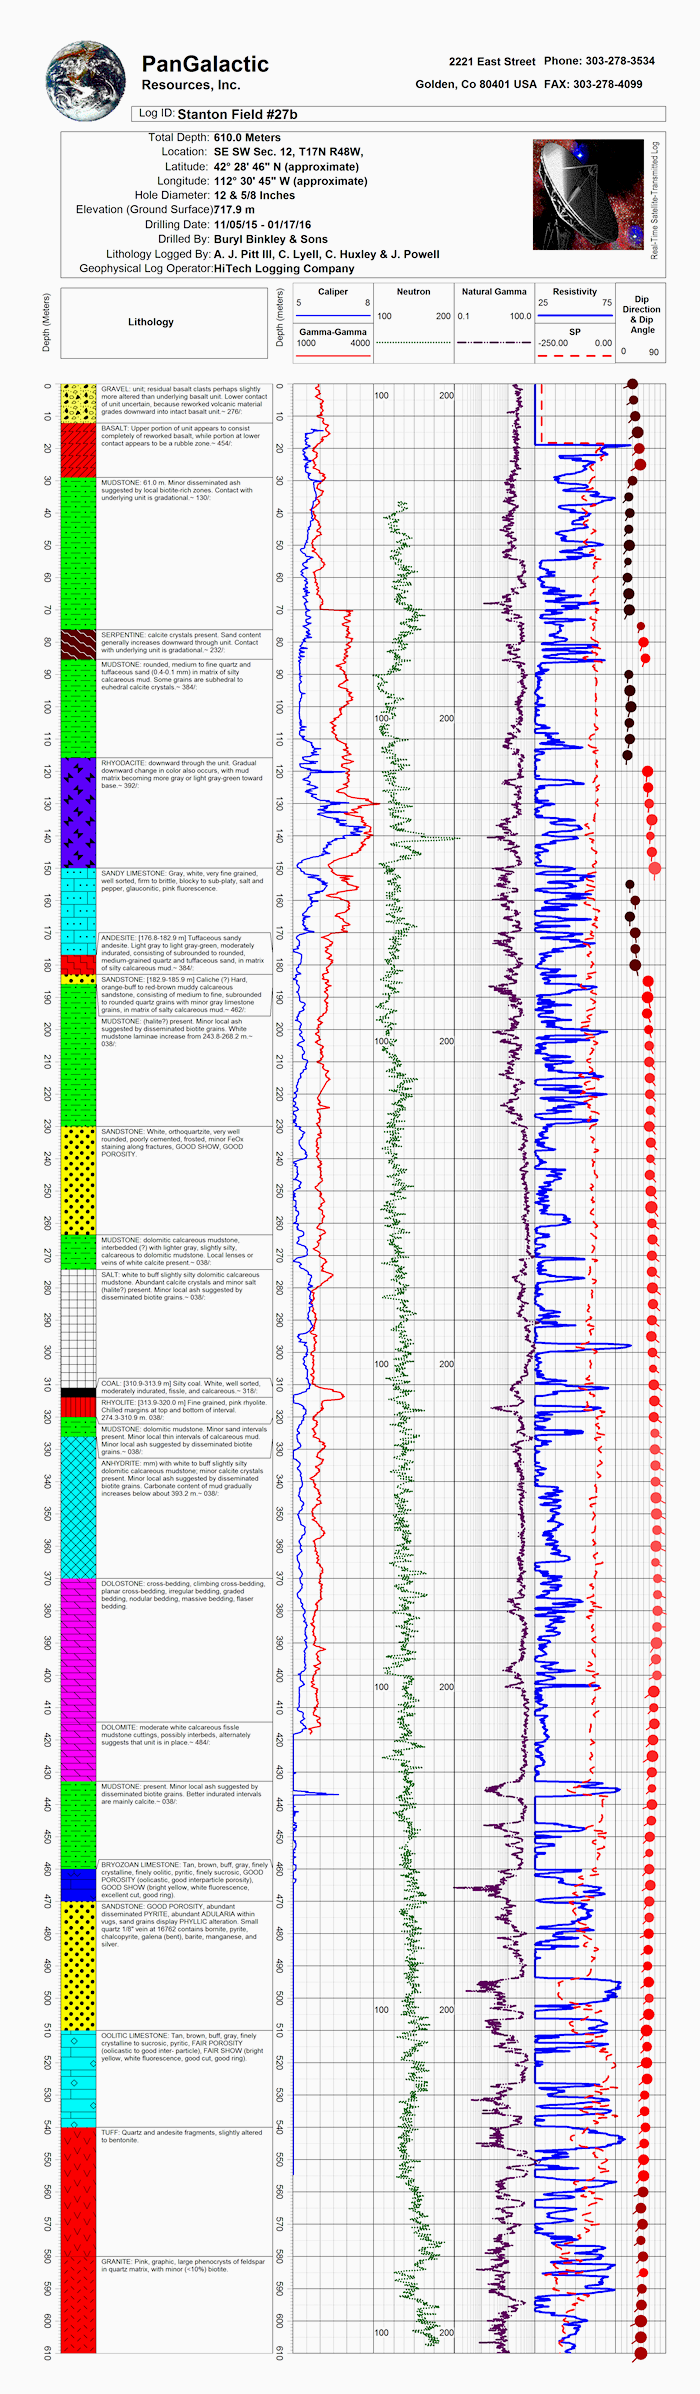Viewport: 700px width, 2394px height.
Task: Select the magenta dolostone lithology block
Action: [79, 1679]
